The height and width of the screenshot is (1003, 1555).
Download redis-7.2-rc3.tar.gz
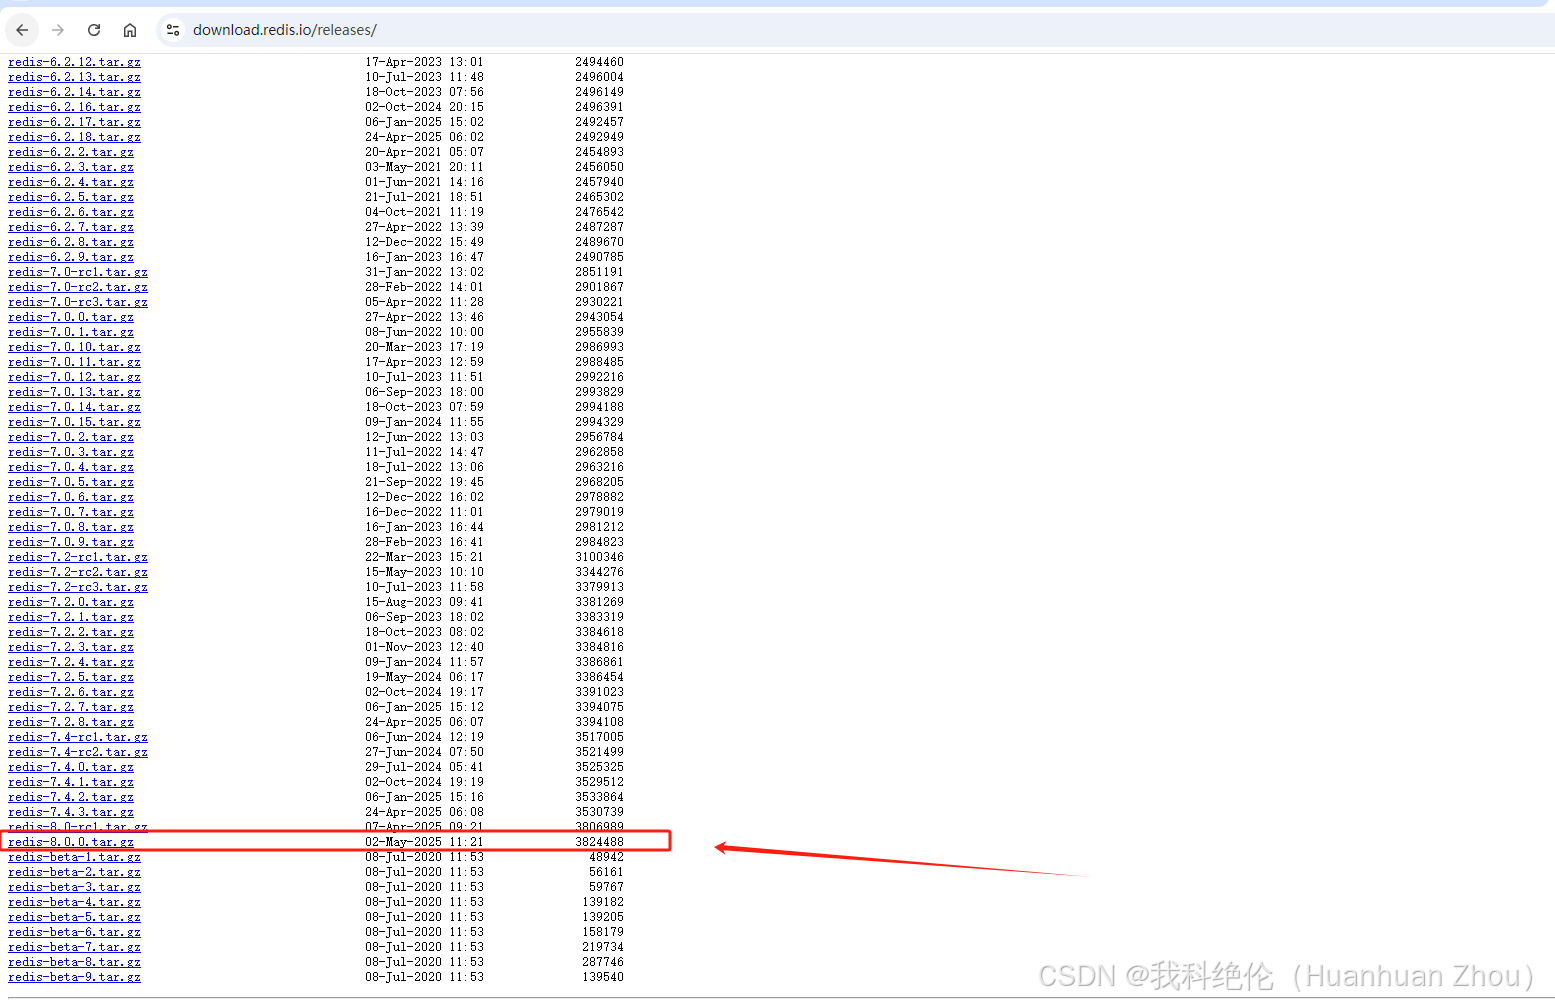pos(78,587)
